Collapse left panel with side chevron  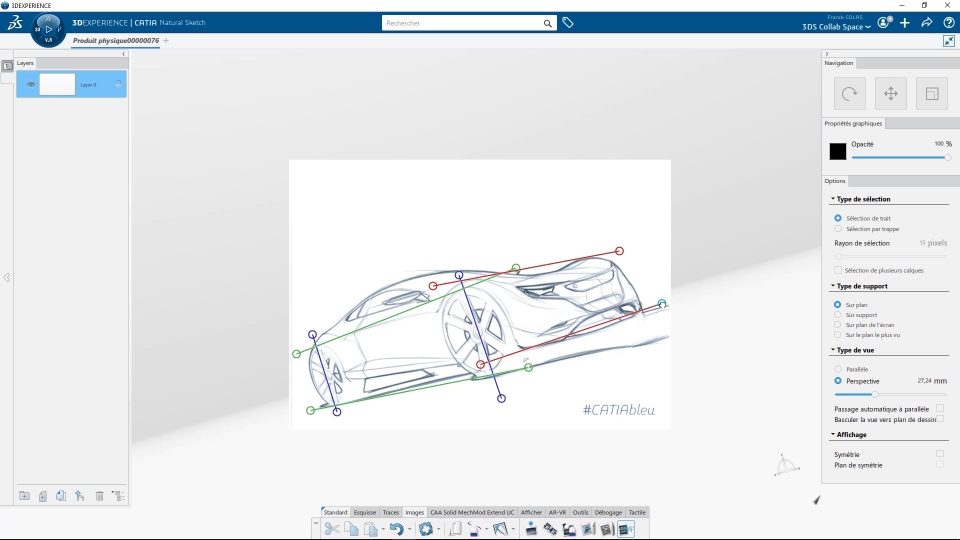[x=7, y=277]
